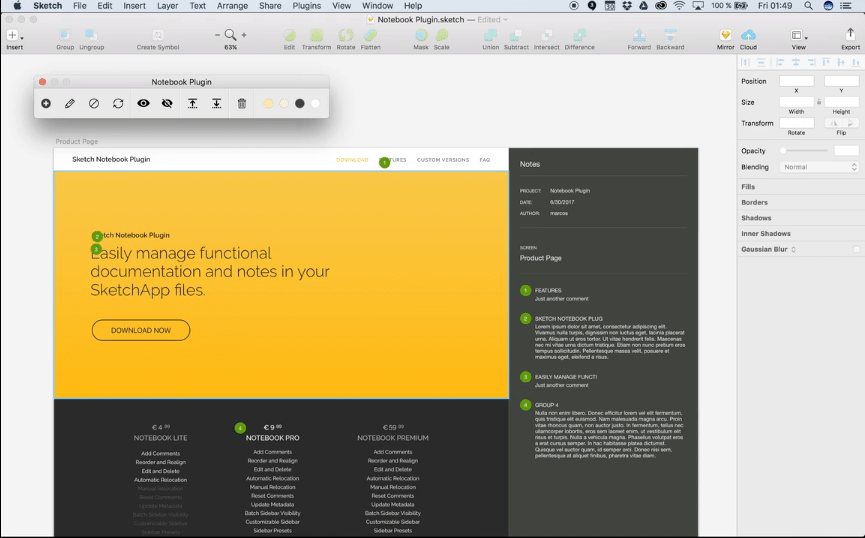The width and height of the screenshot is (865, 538).
Task: Click the move-to-bottom arrow icon
Action: click(x=217, y=103)
